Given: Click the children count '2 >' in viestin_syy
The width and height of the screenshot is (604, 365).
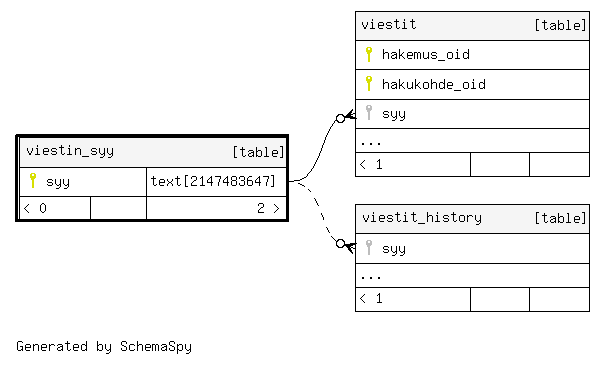Looking at the screenshot, I should (x=268, y=208).
